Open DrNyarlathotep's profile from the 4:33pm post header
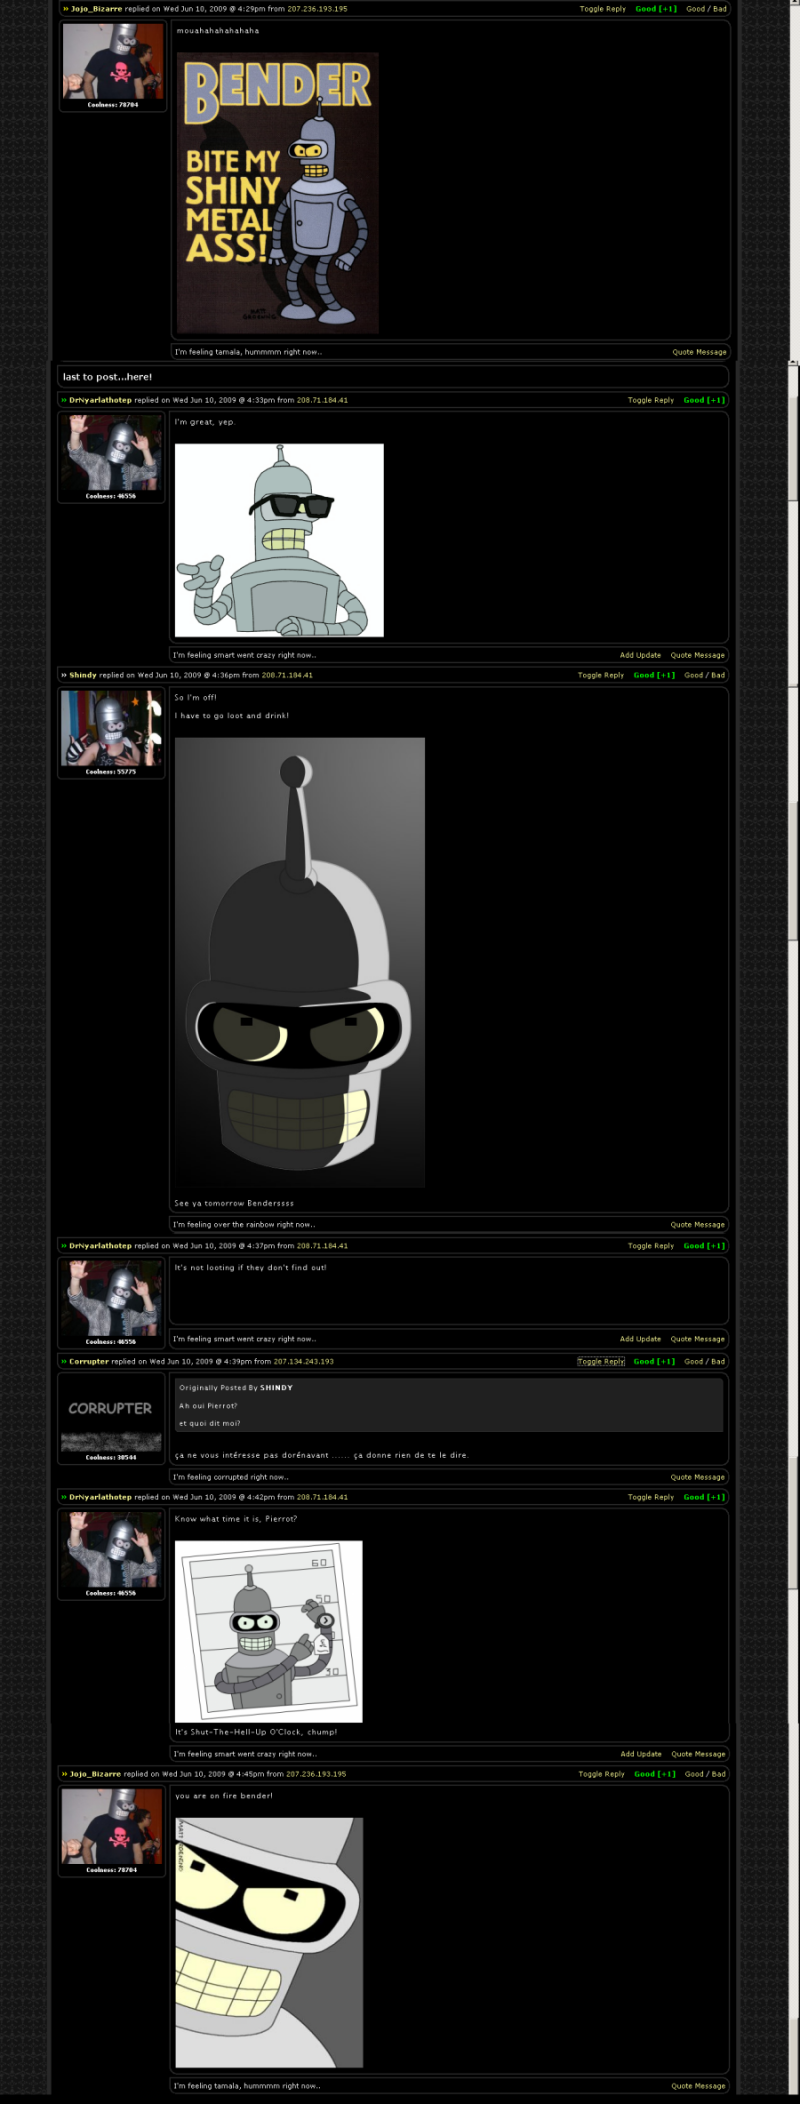 (x=100, y=400)
